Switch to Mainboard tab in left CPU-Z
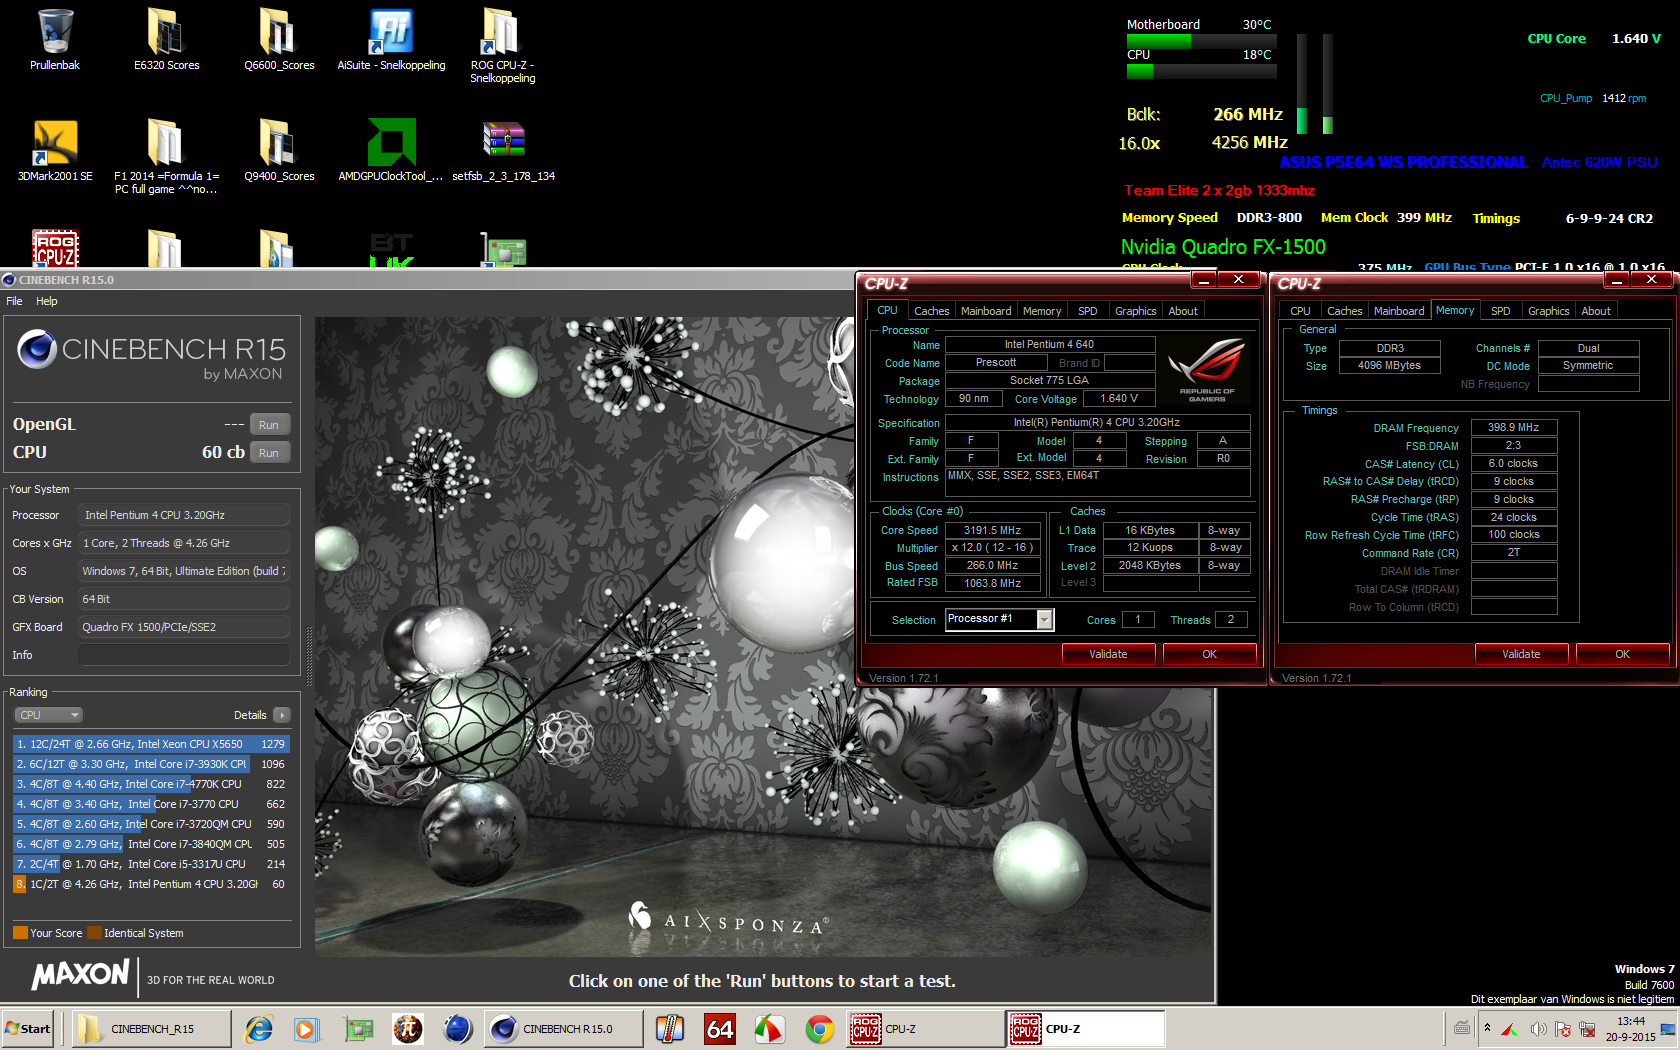Image resolution: width=1680 pixels, height=1050 pixels. 986,311
